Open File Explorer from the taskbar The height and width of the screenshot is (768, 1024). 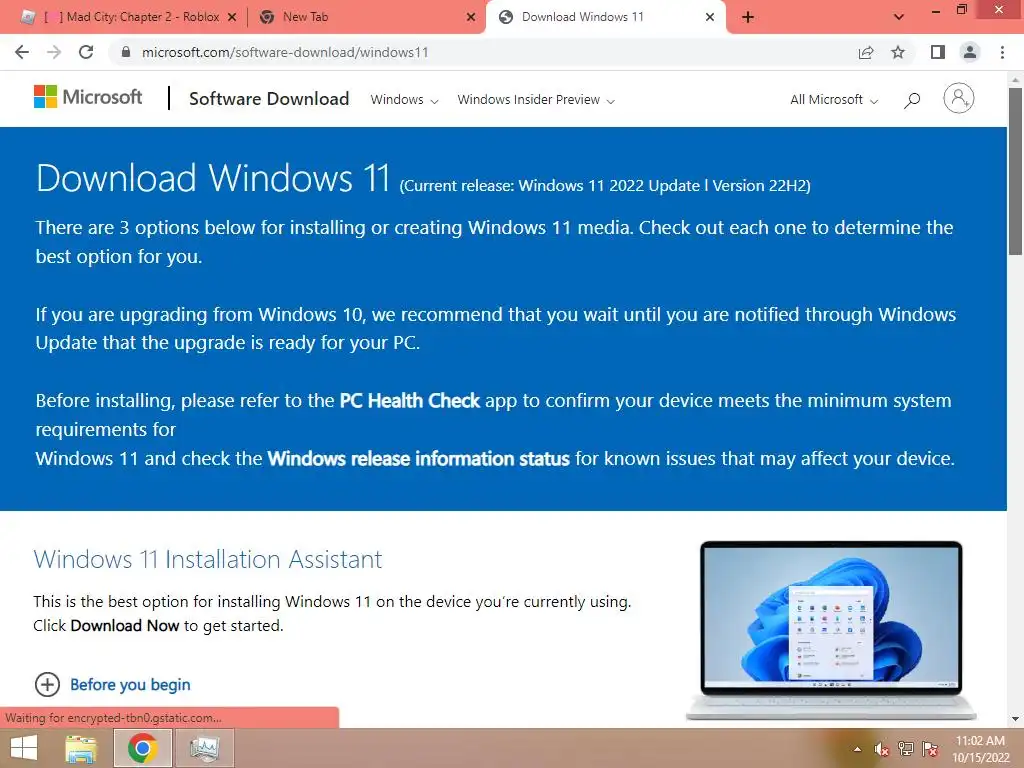tap(81, 748)
